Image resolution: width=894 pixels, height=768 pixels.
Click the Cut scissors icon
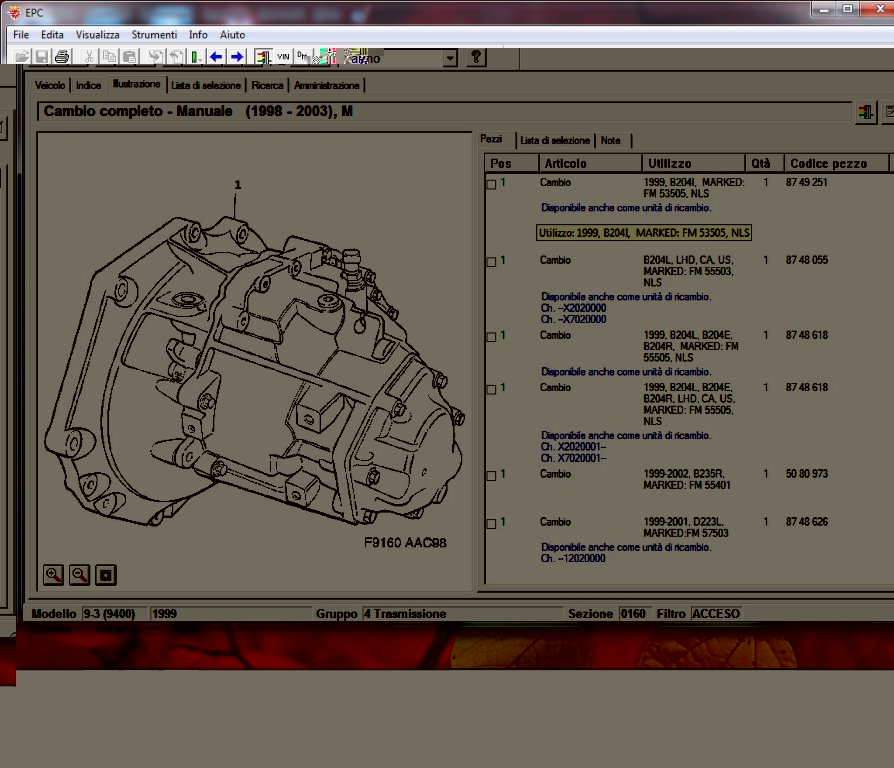point(89,56)
